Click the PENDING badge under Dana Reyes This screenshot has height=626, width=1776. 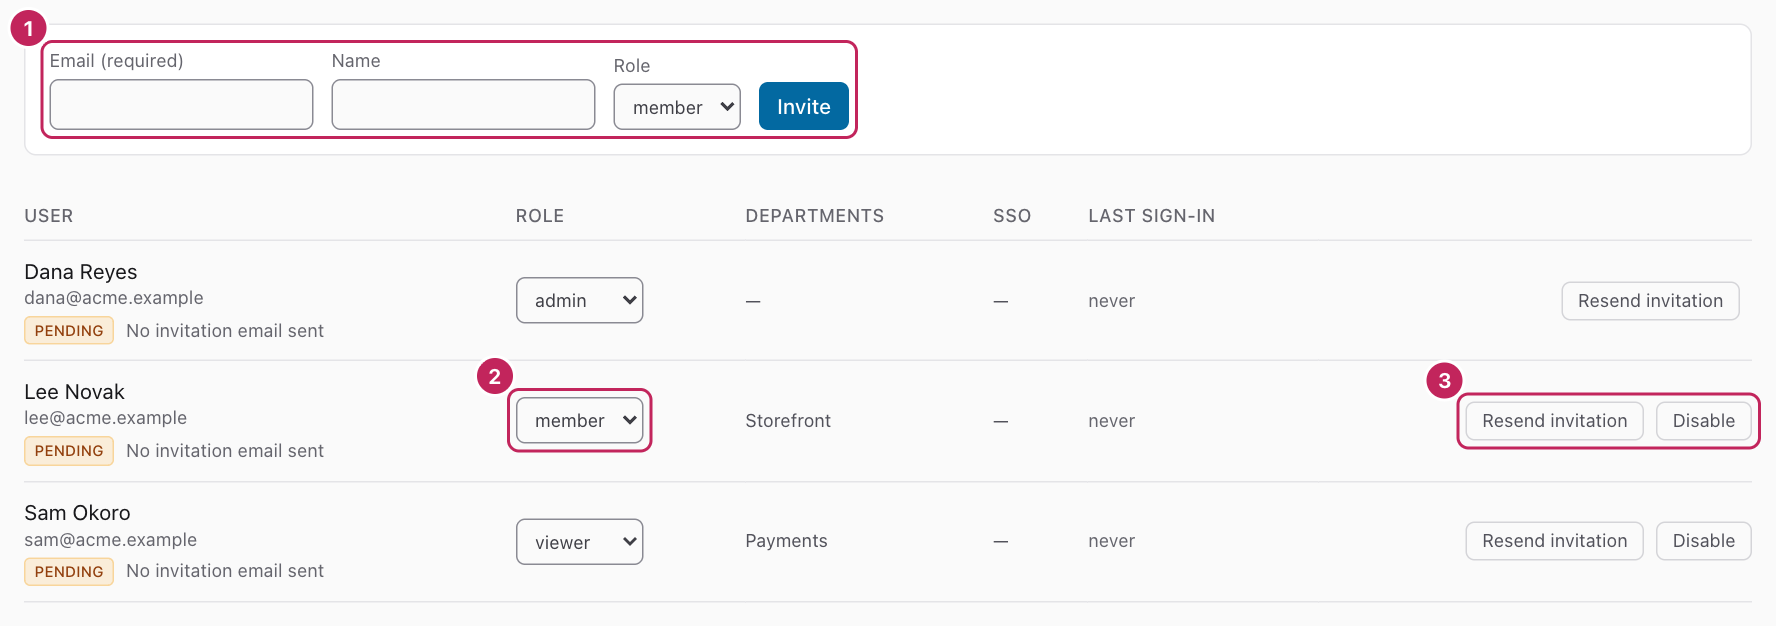coord(69,331)
